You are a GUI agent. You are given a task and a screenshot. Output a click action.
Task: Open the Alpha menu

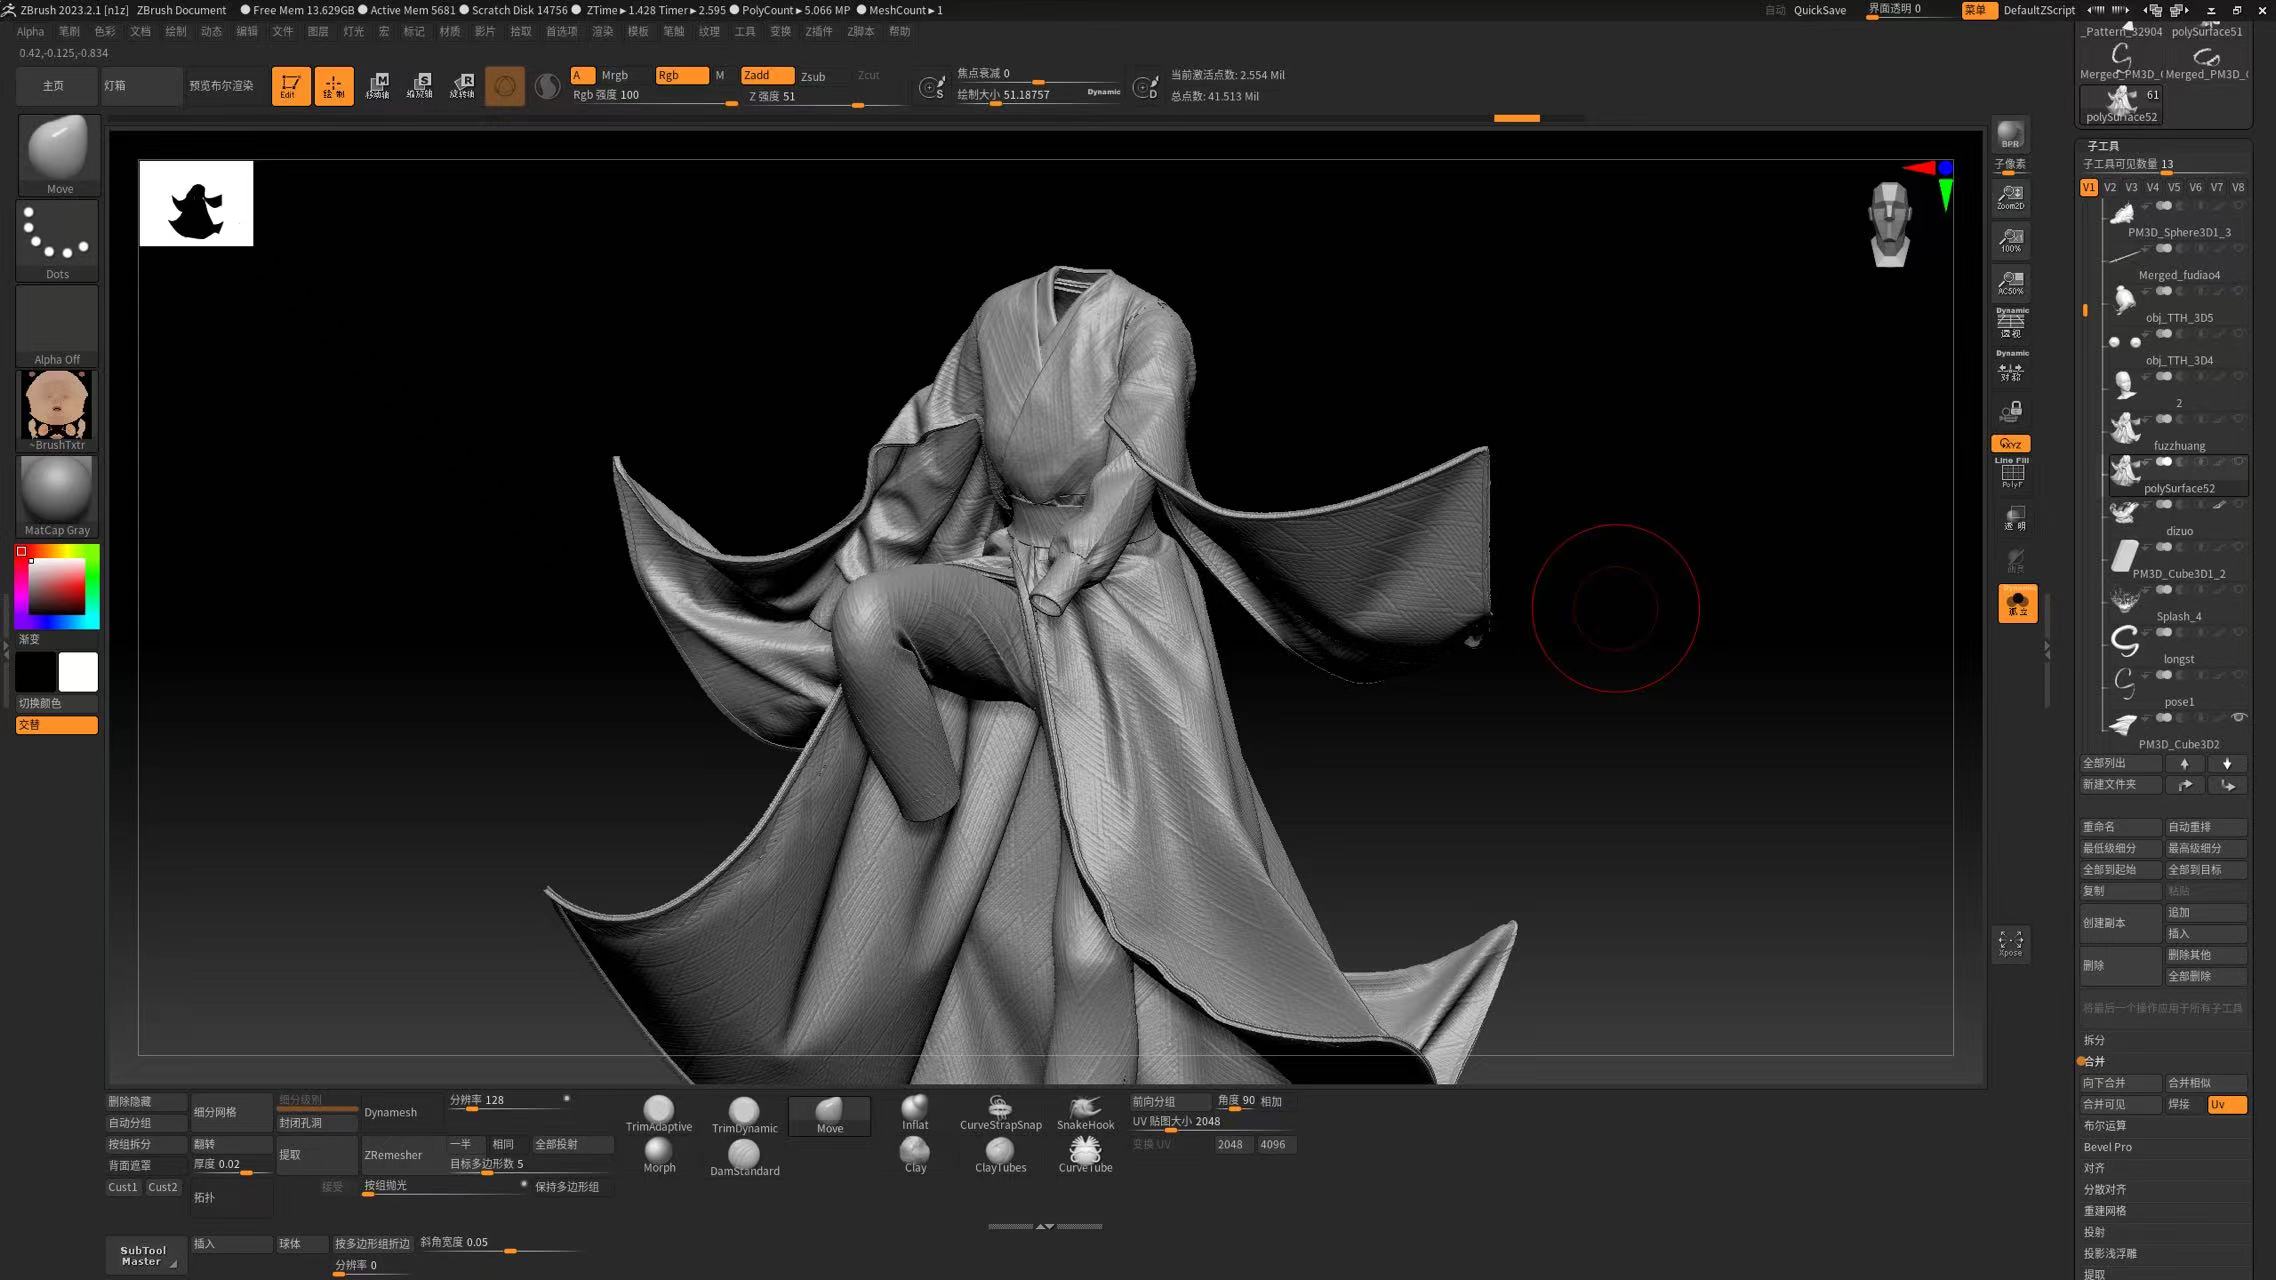click(30, 31)
